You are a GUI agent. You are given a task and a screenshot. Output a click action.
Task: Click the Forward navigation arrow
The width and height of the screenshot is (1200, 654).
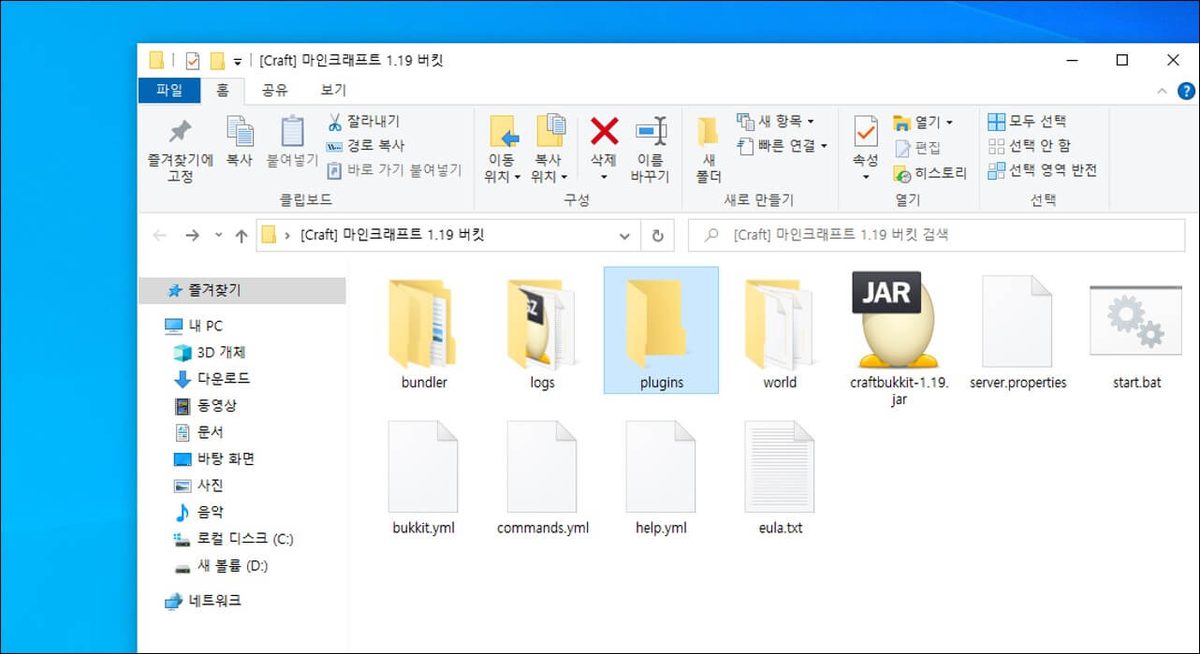pos(192,236)
